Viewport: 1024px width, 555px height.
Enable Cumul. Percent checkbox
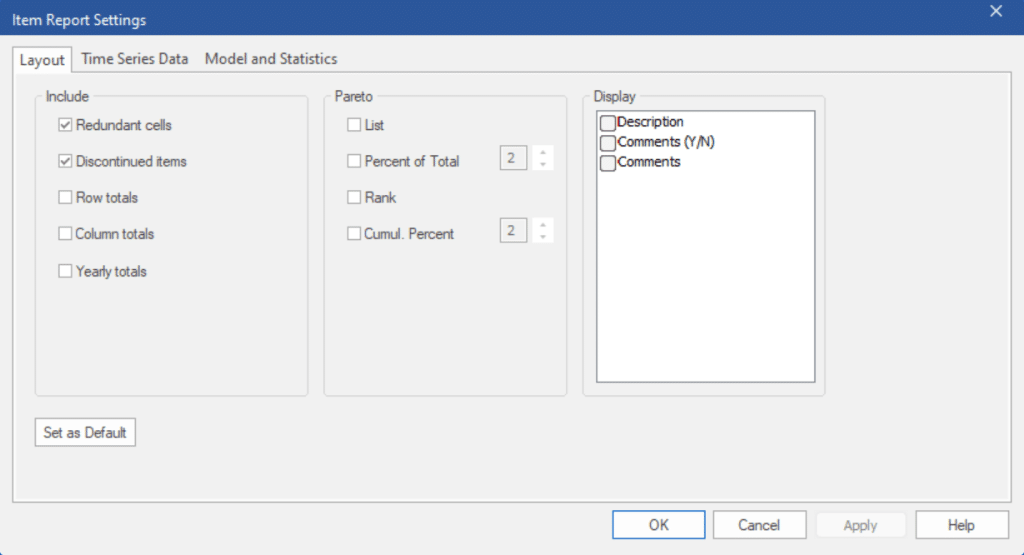[x=354, y=234]
